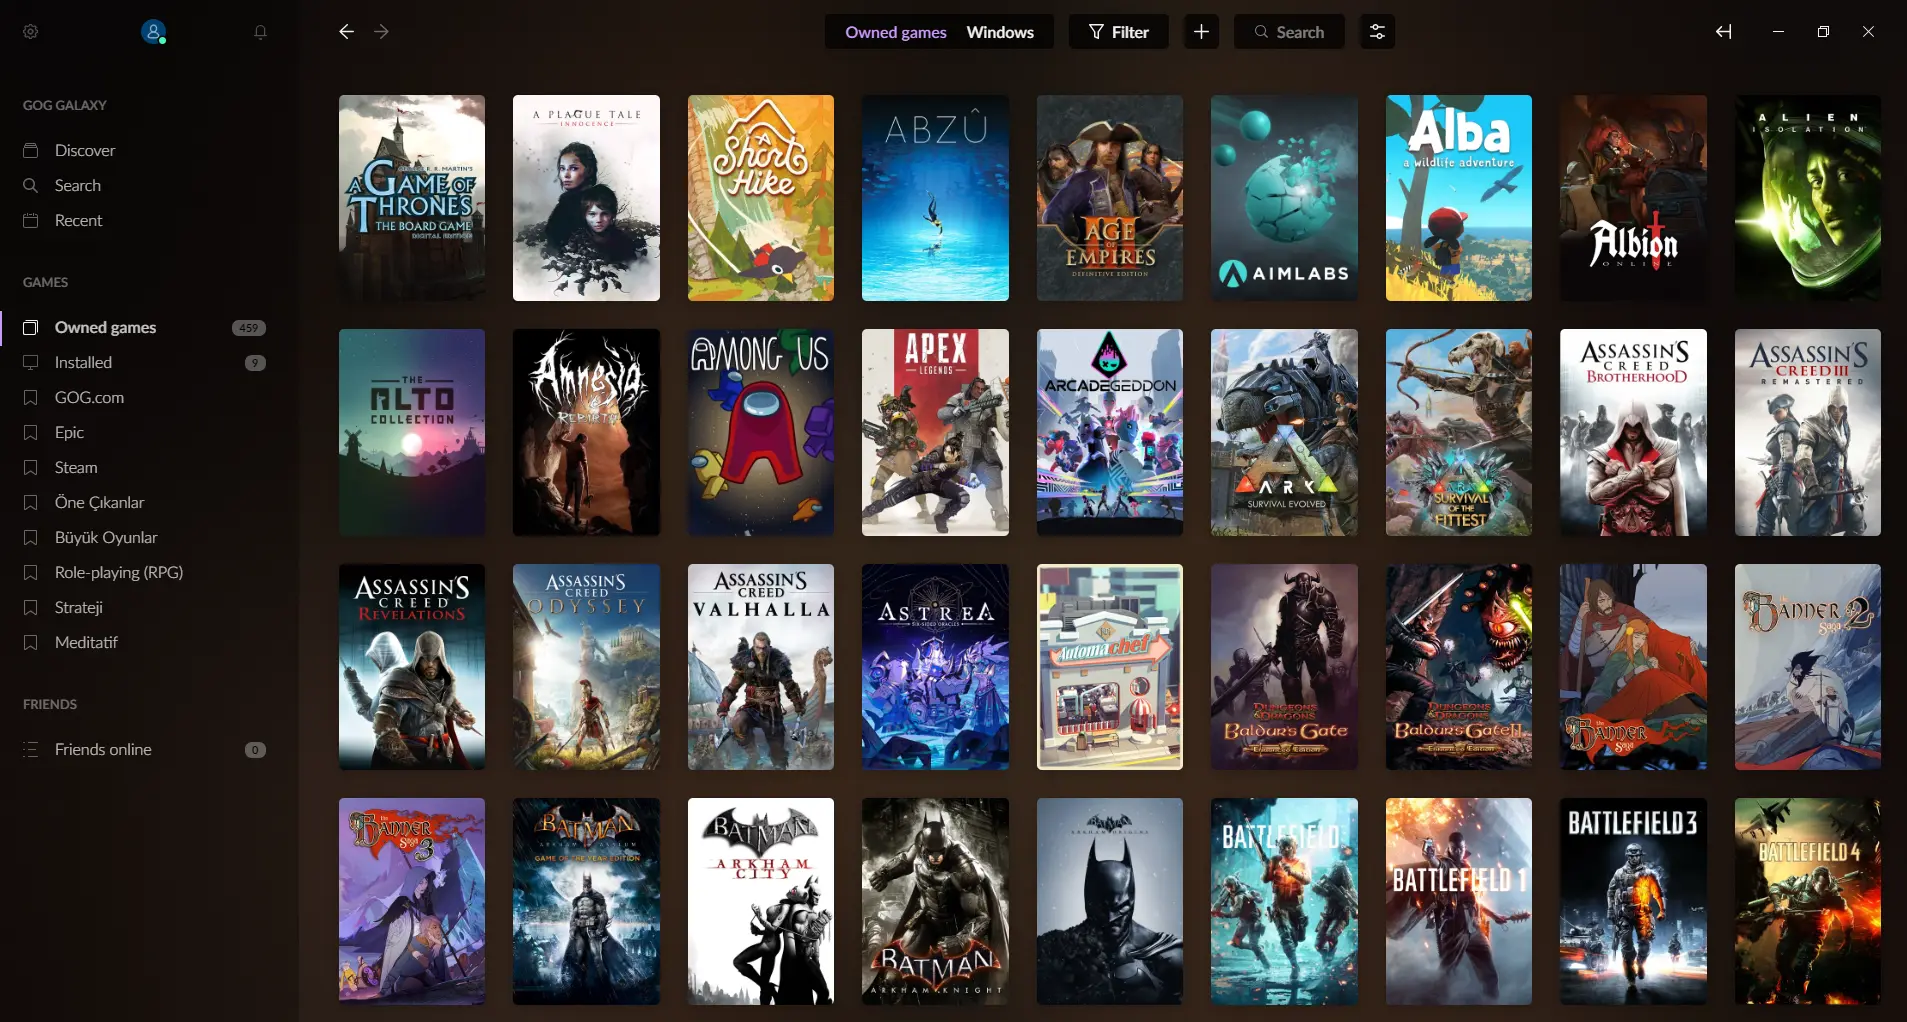1907x1022 pixels.
Task: Open the Büyük Oyunlar bookmark
Action: 148,537
